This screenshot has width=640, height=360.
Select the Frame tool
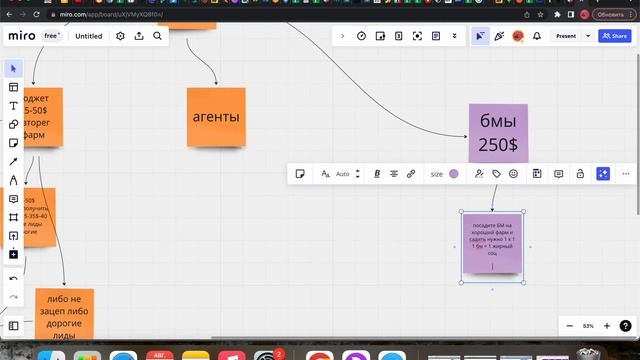pyautogui.click(x=13, y=217)
